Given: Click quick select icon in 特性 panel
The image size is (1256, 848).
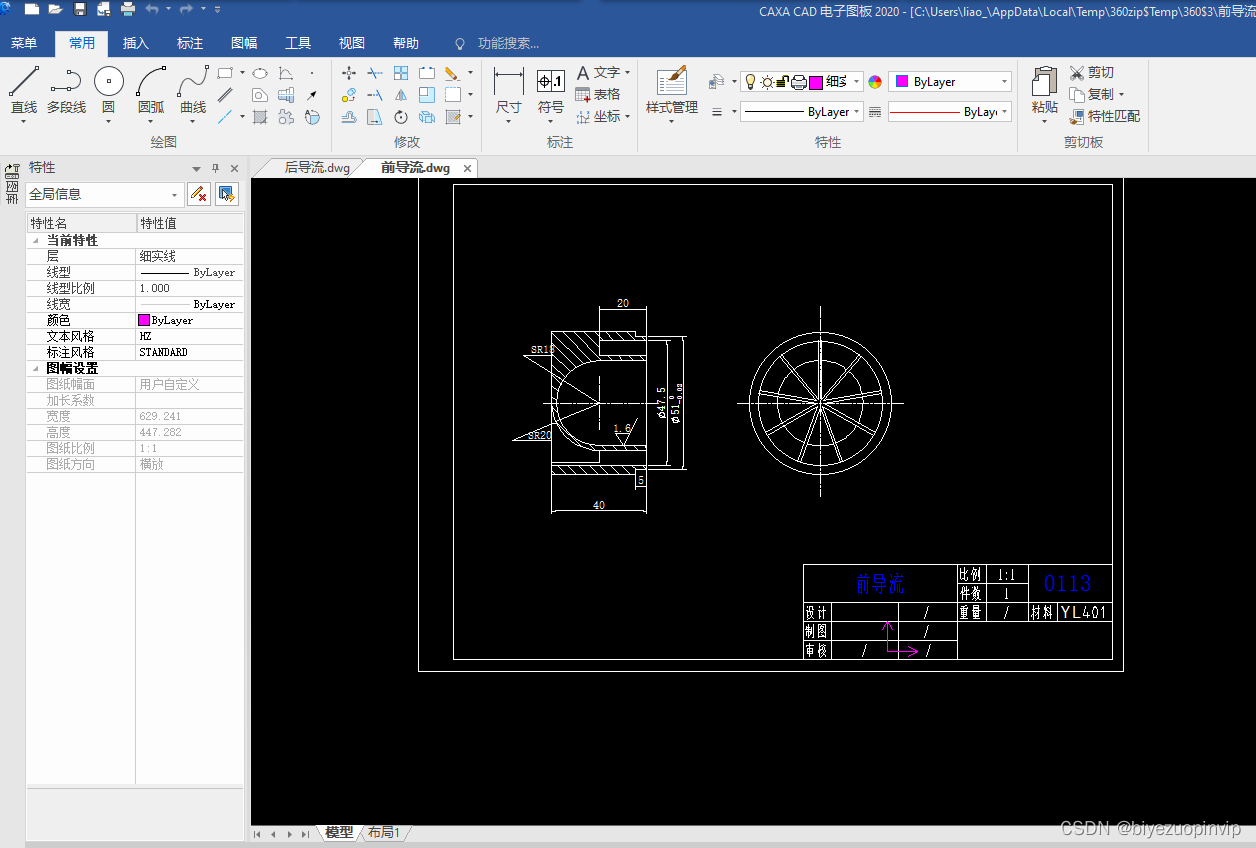Looking at the screenshot, I should click(x=227, y=194).
